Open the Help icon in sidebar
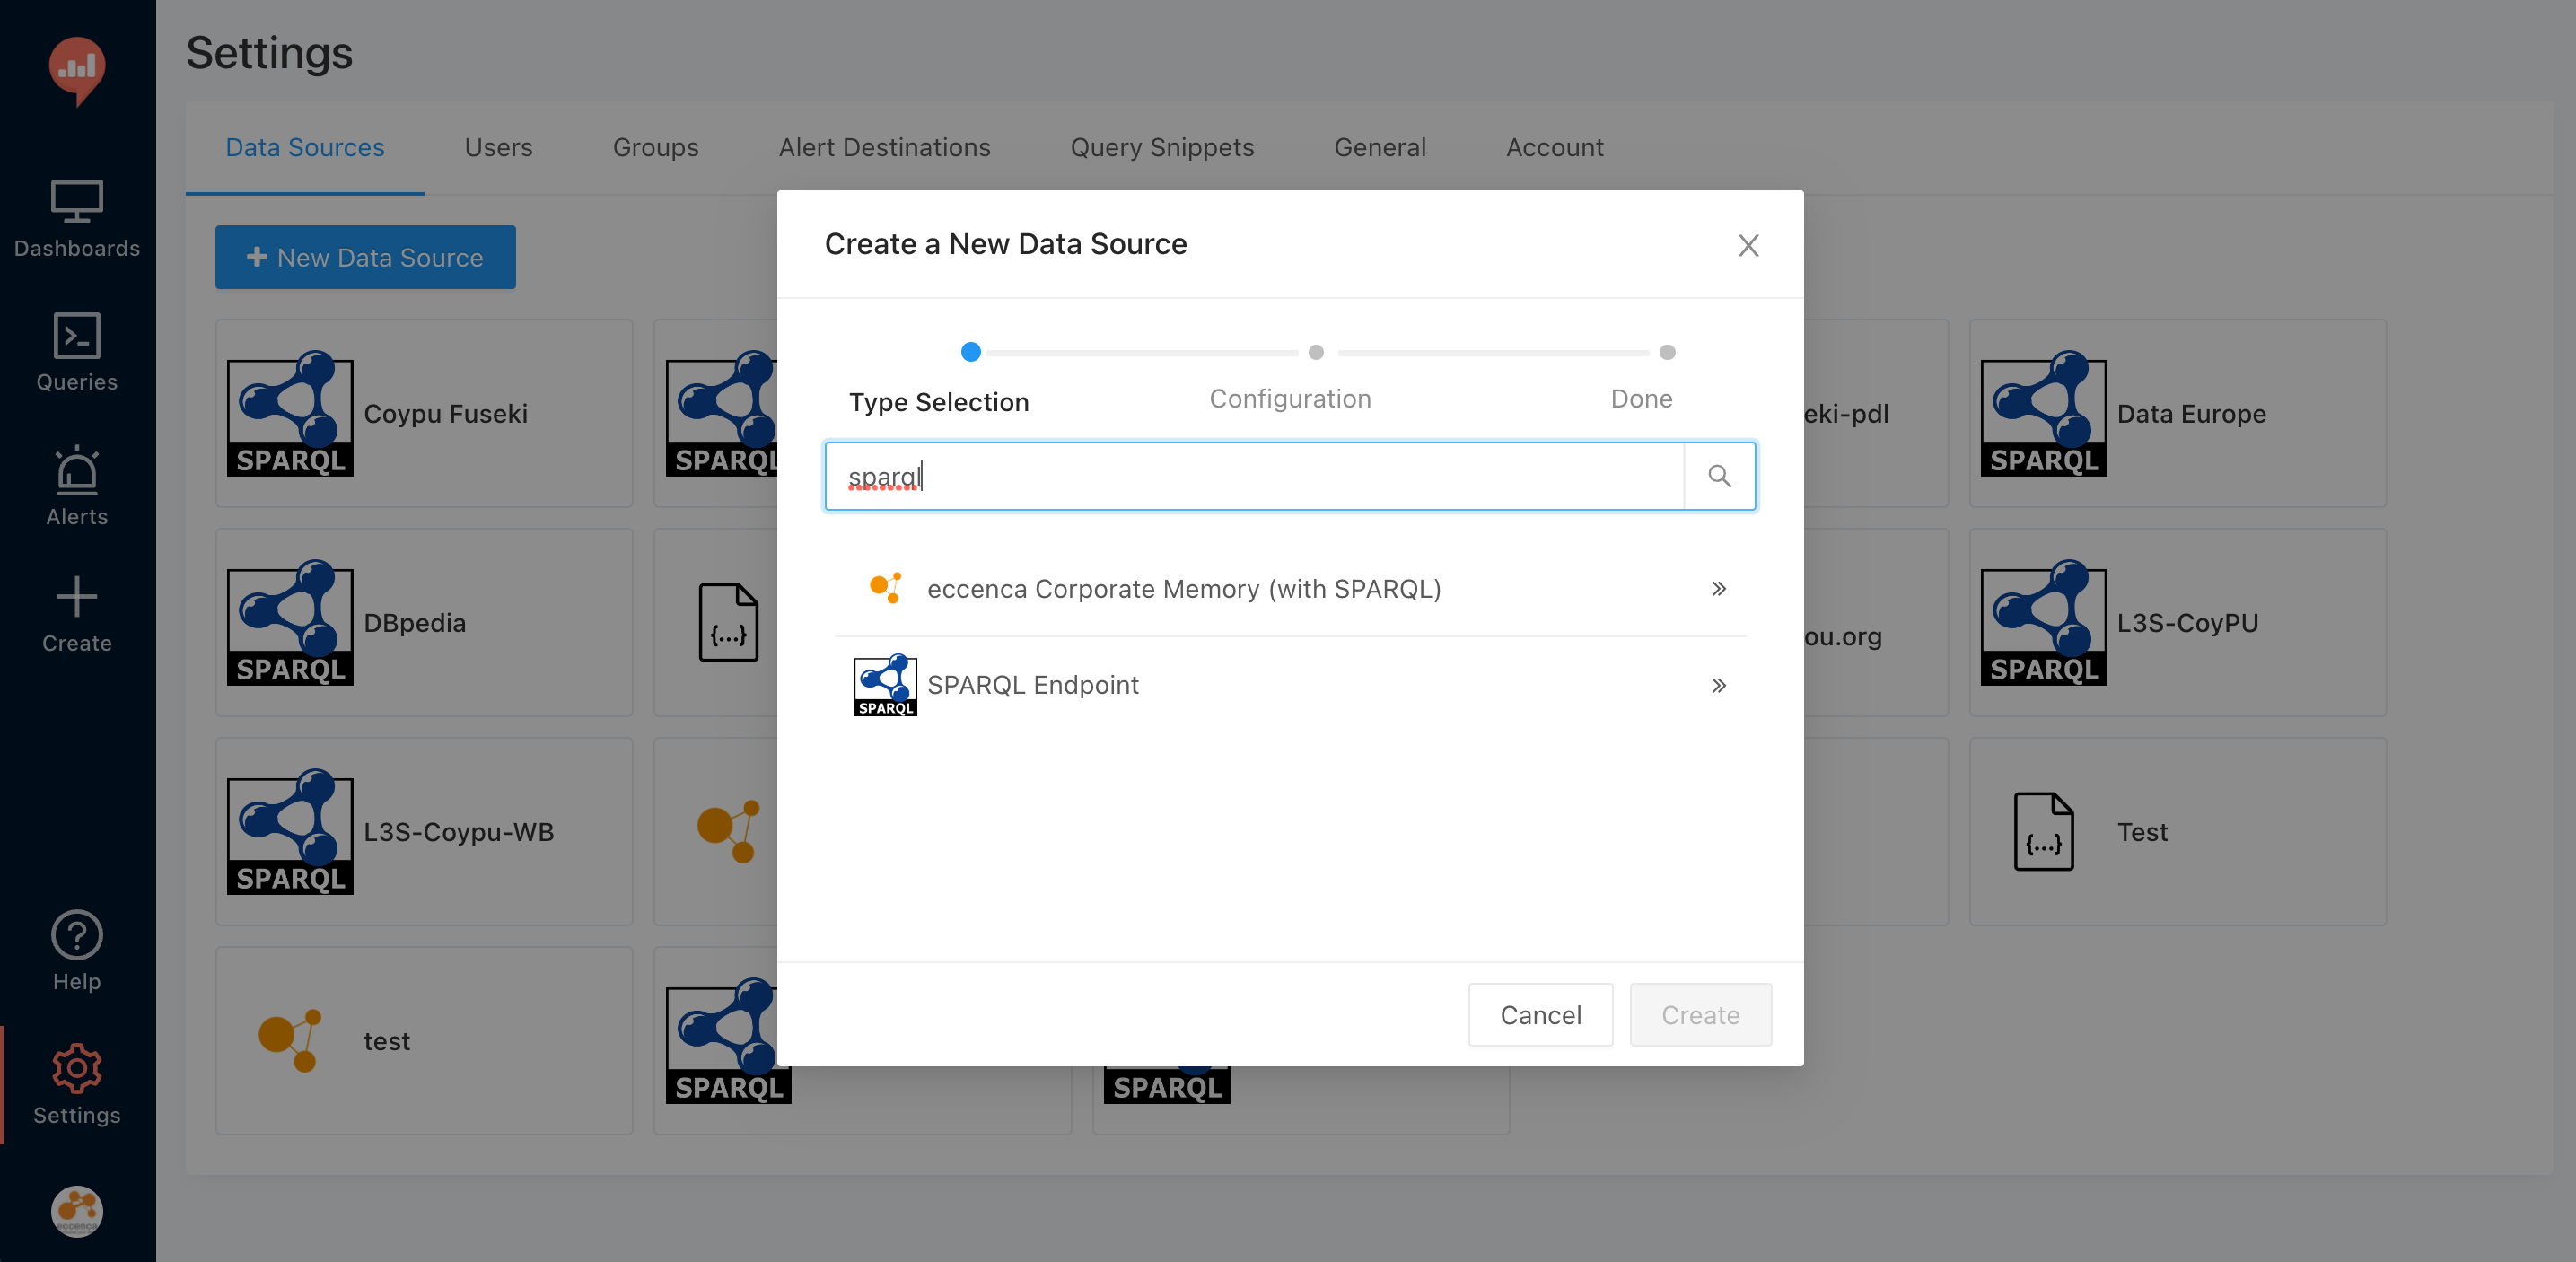Viewport: 2576px width, 1262px height. coord(77,950)
